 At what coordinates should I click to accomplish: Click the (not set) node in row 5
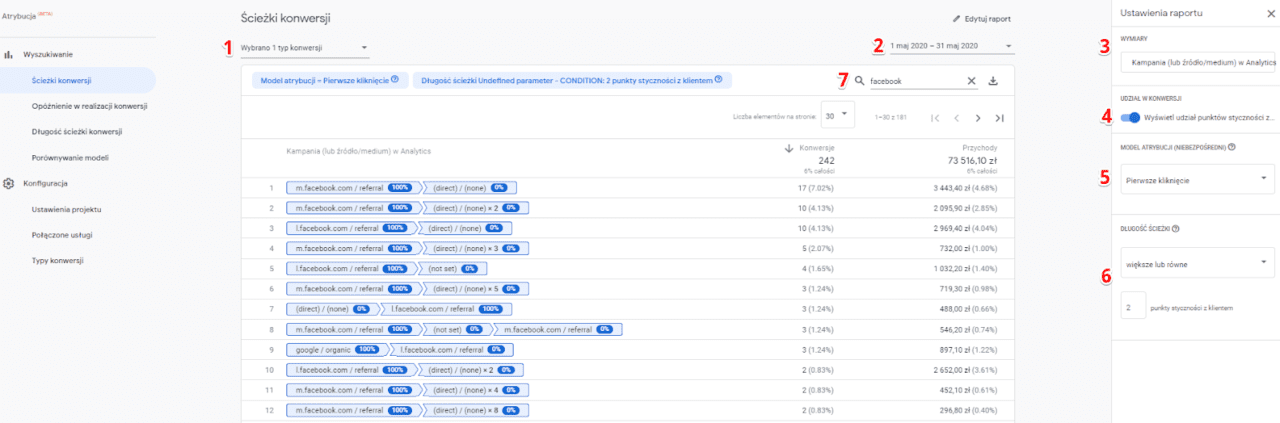tap(451, 269)
